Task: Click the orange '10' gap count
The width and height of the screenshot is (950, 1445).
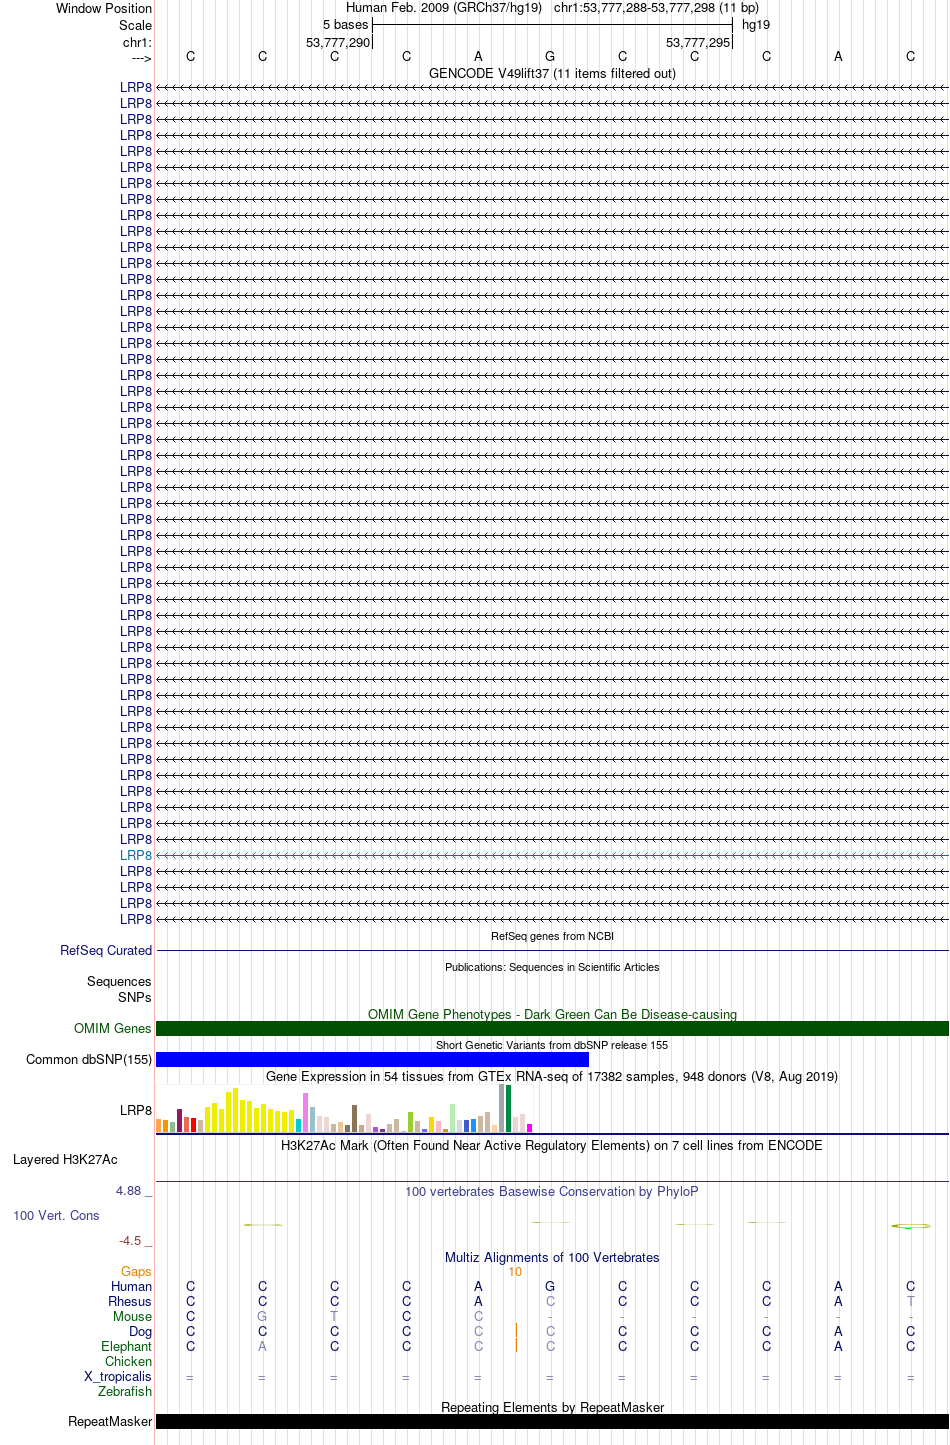Action: [x=515, y=1271]
